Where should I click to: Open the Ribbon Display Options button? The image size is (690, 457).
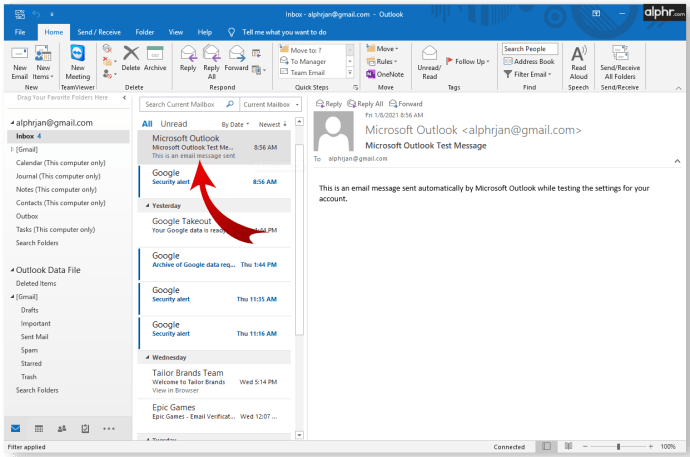[x=596, y=14]
